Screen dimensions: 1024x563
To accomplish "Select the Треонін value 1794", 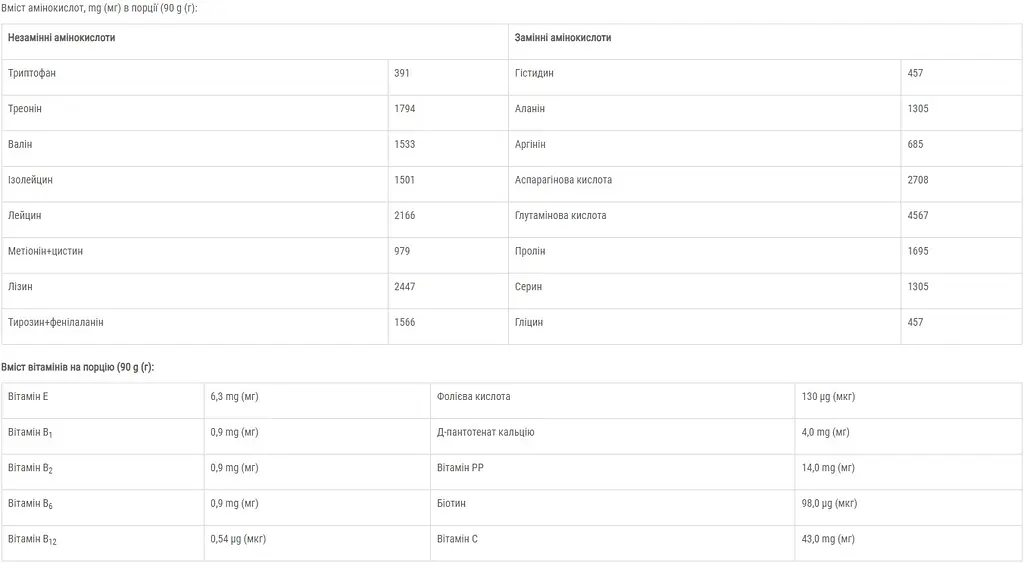I will pyautogui.click(x=404, y=109).
